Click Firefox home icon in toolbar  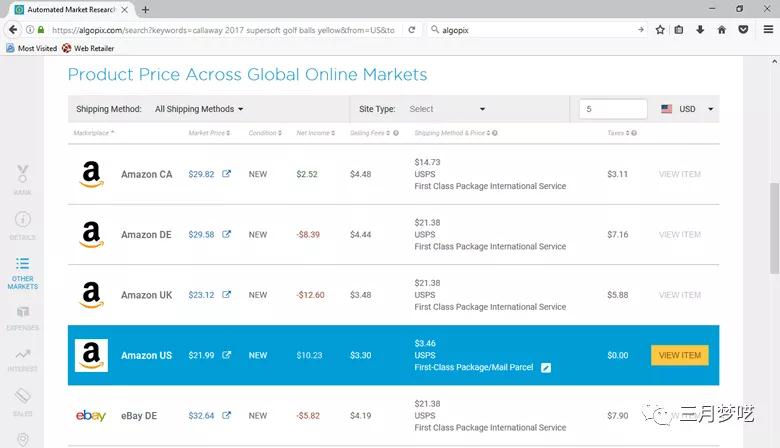pos(721,30)
